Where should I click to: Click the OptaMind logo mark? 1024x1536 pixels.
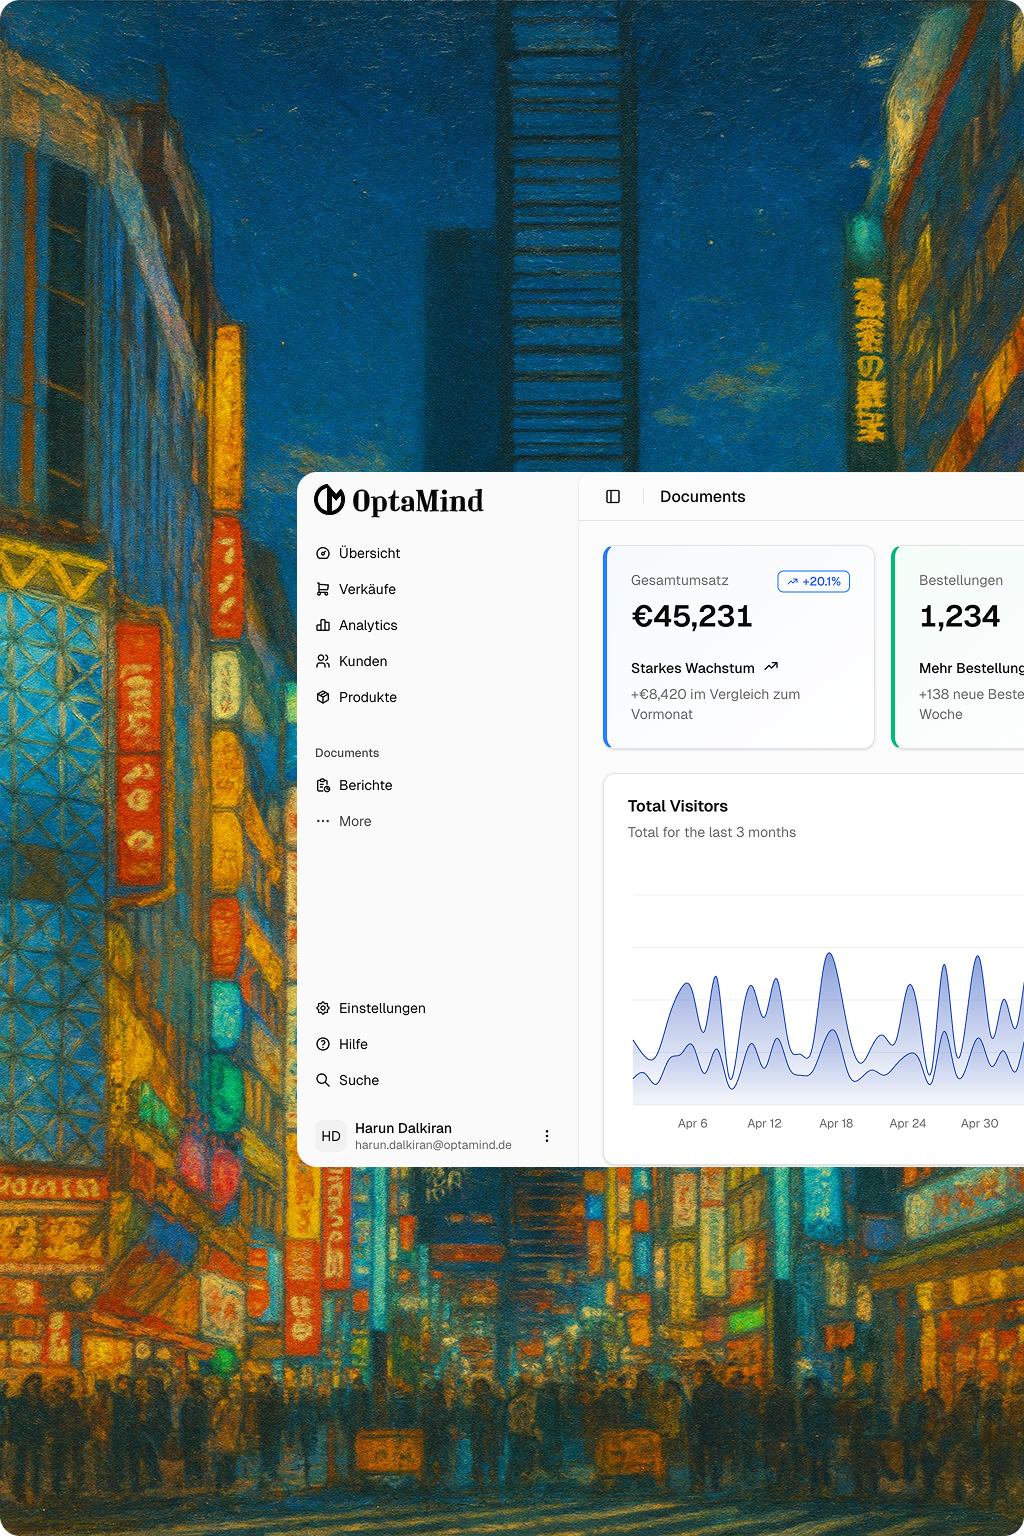click(x=331, y=500)
